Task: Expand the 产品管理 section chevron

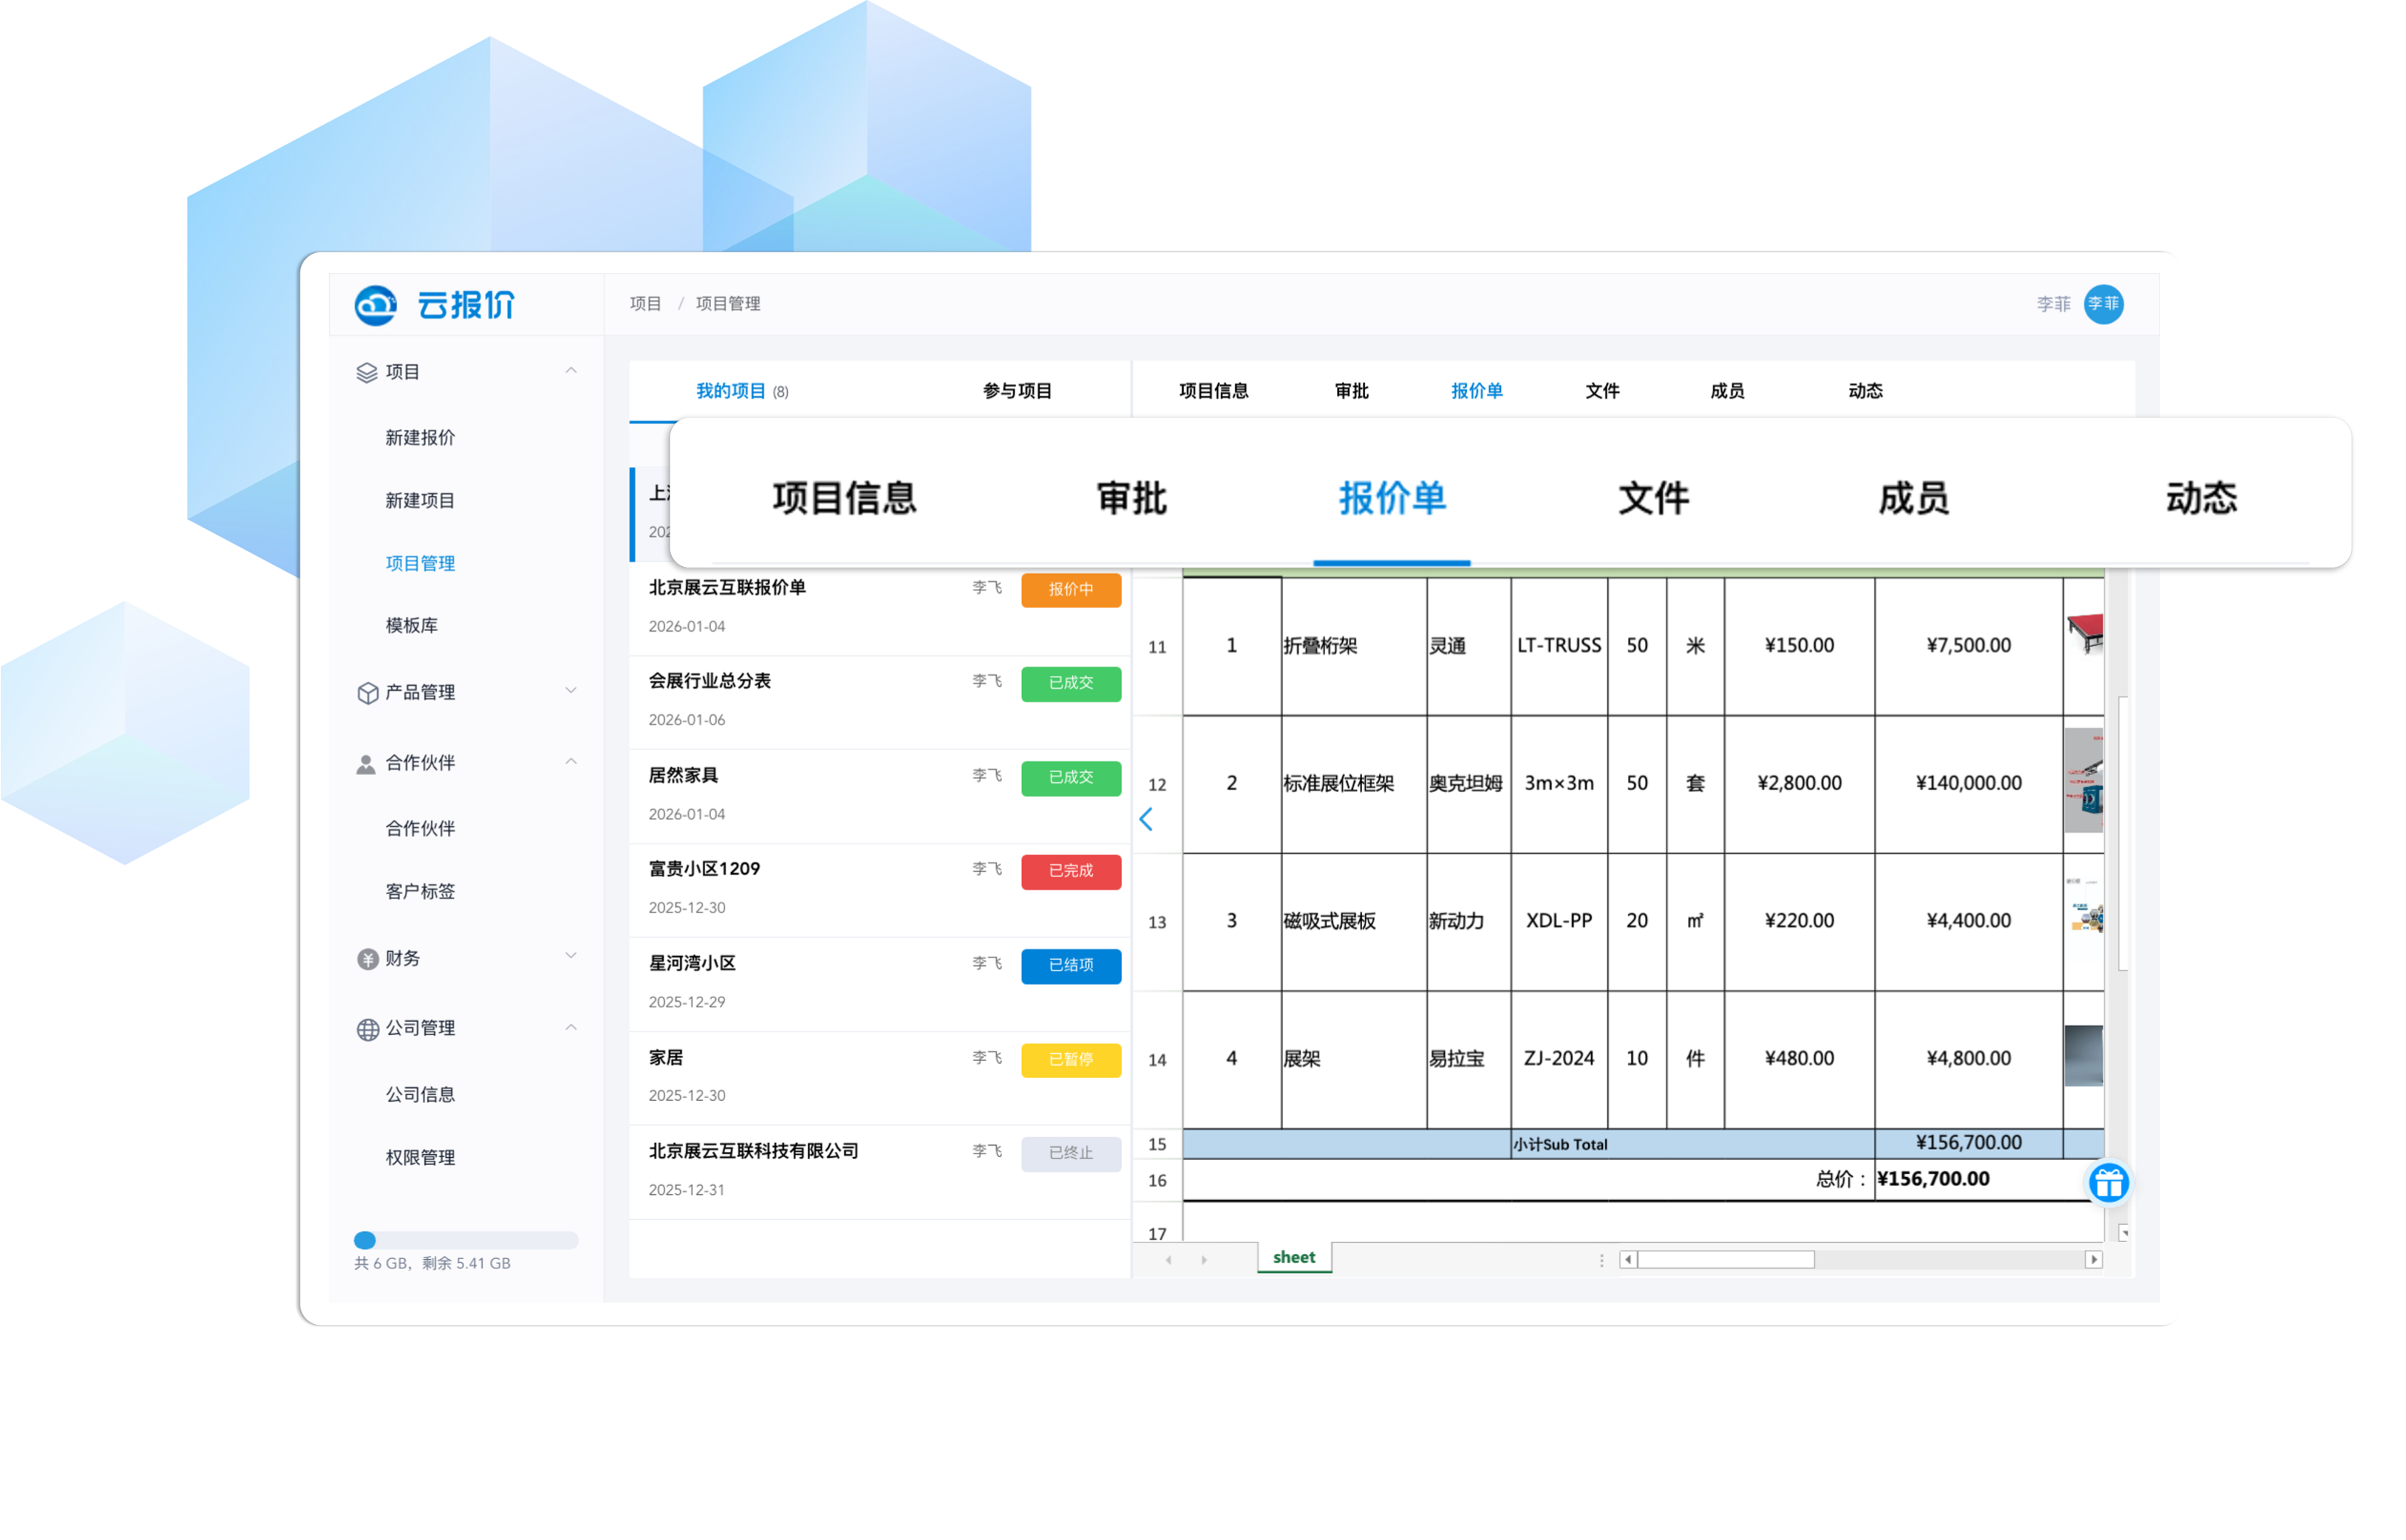Action: pyautogui.click(x=571, y=691)
